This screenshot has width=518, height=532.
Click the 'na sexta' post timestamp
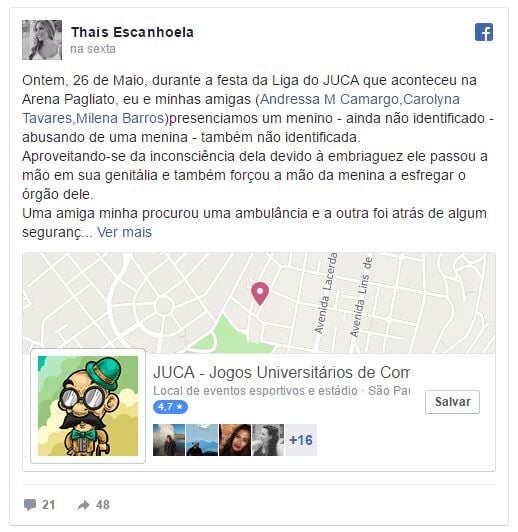pyautogui.click(x=93, y=49)
